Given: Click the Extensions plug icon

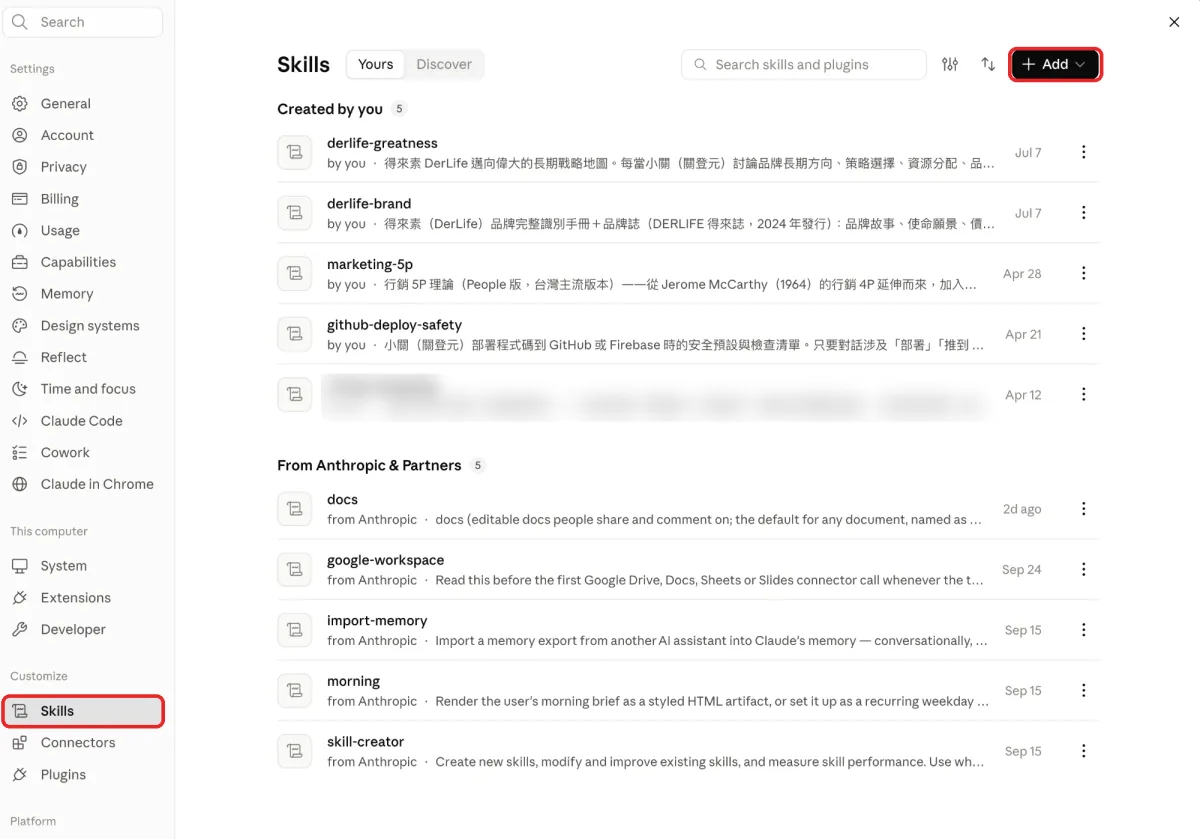Looking at the screenshot, I should [x=20, y=598].
